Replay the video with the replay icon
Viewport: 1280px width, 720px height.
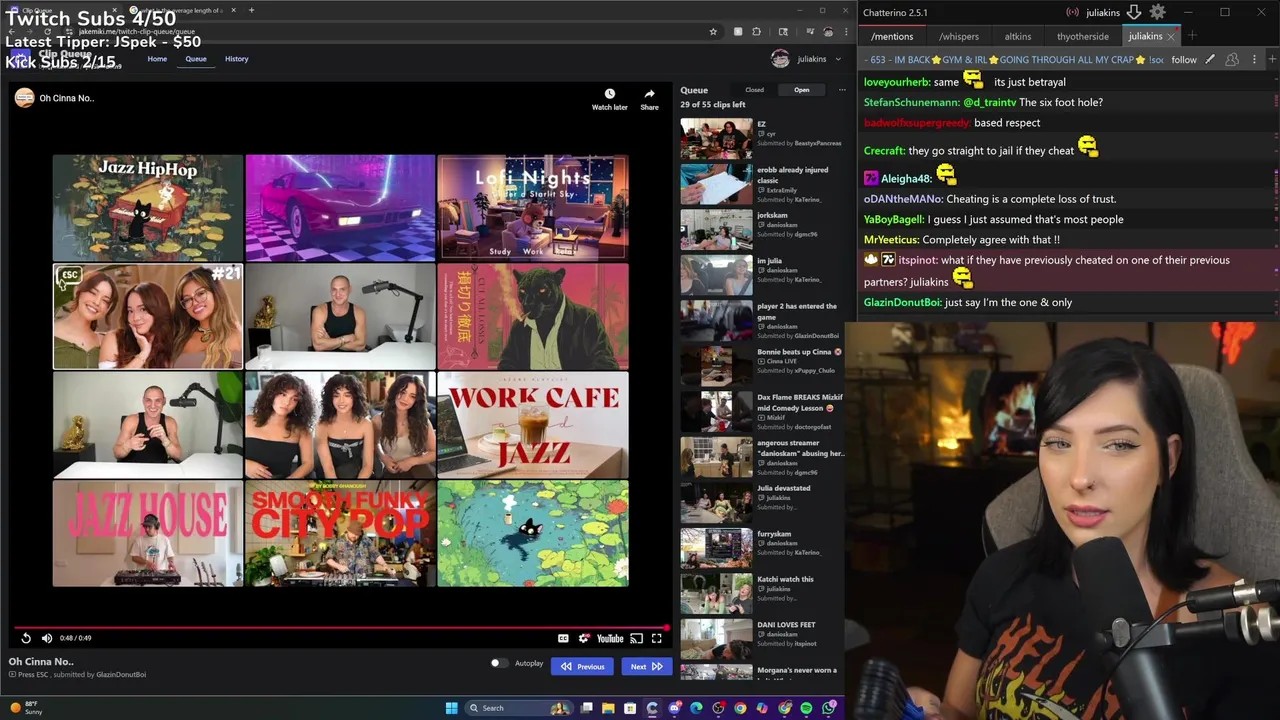click(x=26, y=638)
